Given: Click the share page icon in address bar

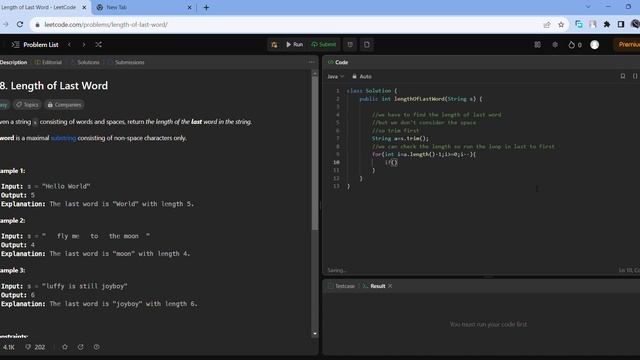Looking at the screenshot, I should click(547, 24).
